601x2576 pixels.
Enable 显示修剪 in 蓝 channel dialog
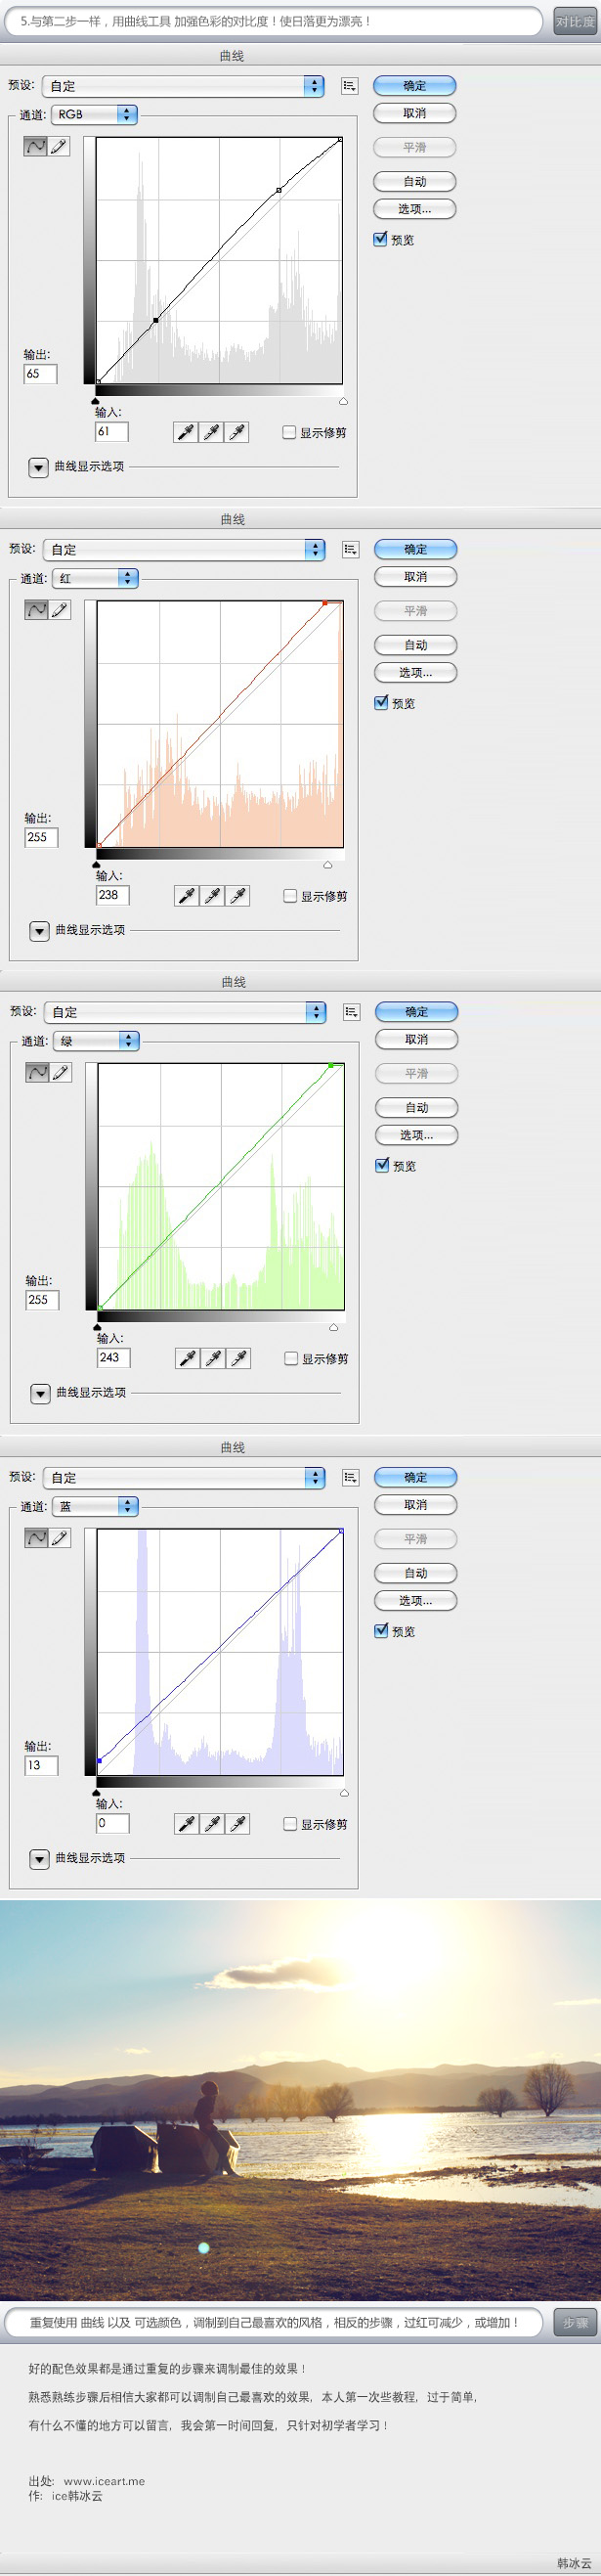click(x=290, y=1824)
